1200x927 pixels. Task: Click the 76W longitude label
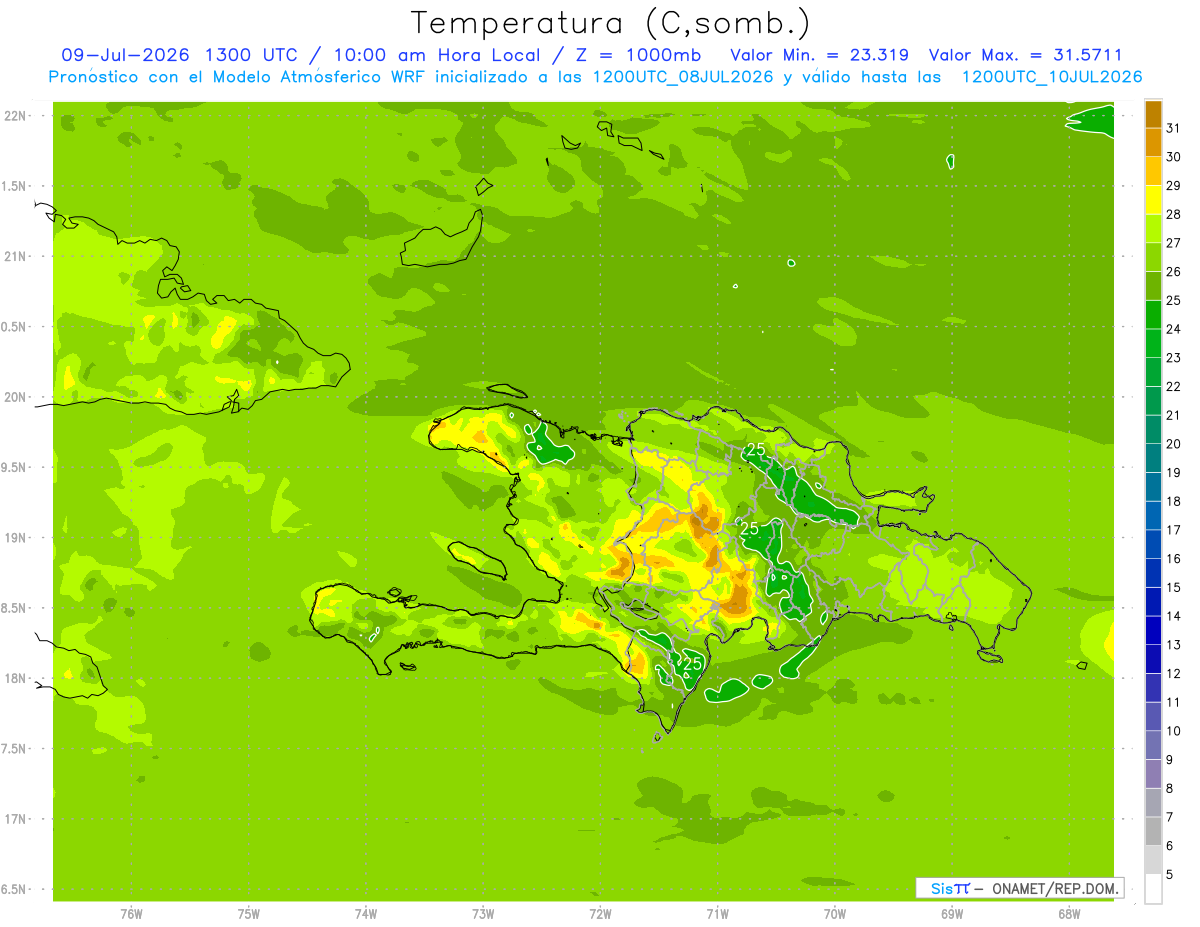[x=131, y=914]
